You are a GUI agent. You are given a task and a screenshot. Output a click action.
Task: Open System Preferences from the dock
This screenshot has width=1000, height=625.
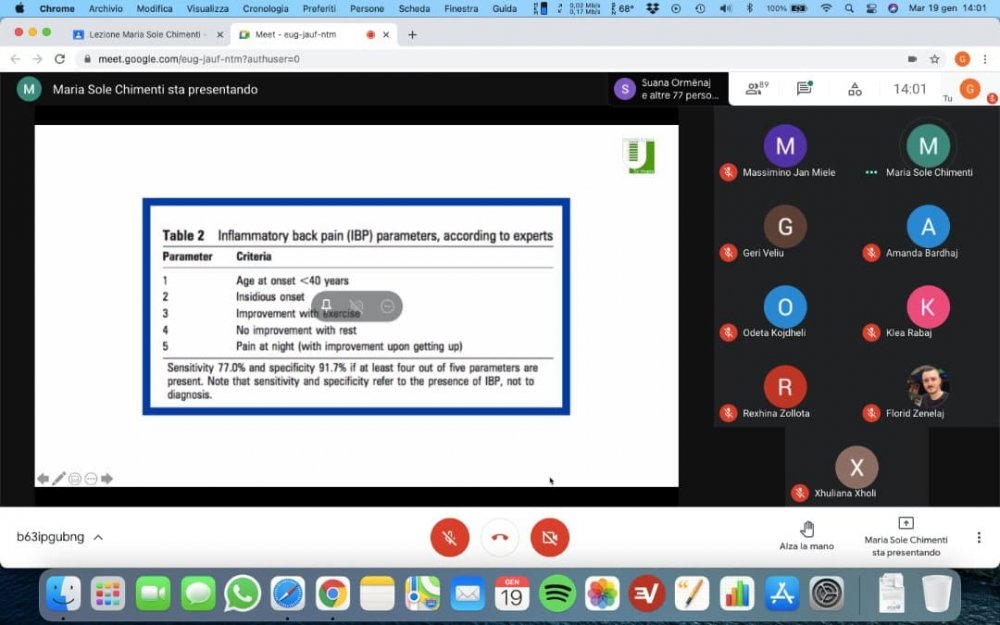[827, 594]
